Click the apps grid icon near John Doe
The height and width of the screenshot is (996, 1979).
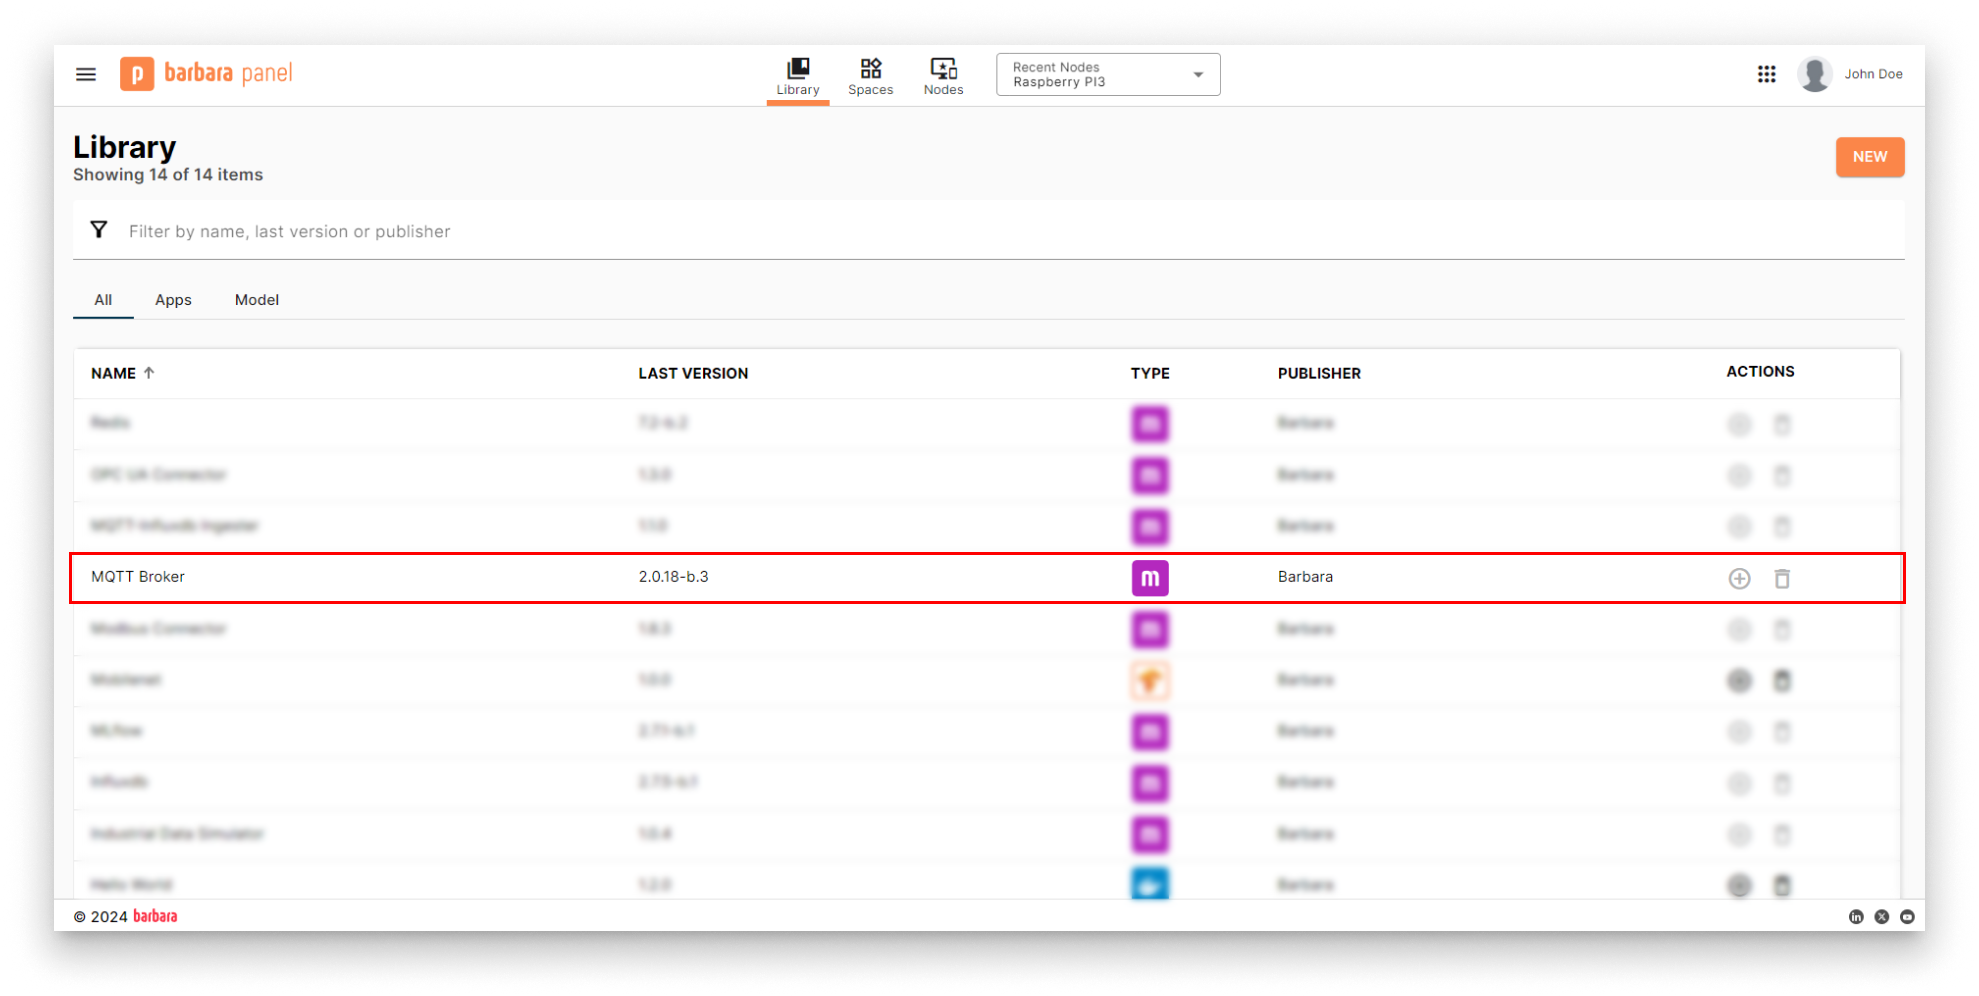(1766, 74)
